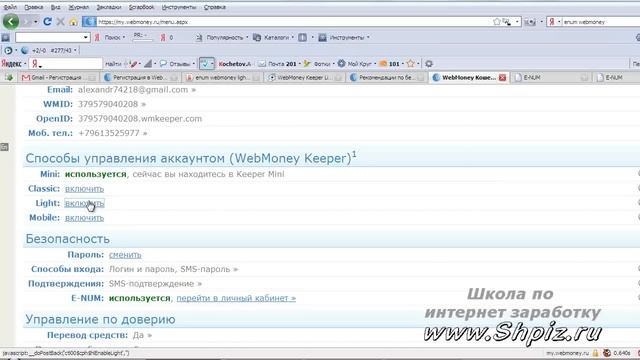Click the circular arrow icon in third toolbar

point(8,50)
